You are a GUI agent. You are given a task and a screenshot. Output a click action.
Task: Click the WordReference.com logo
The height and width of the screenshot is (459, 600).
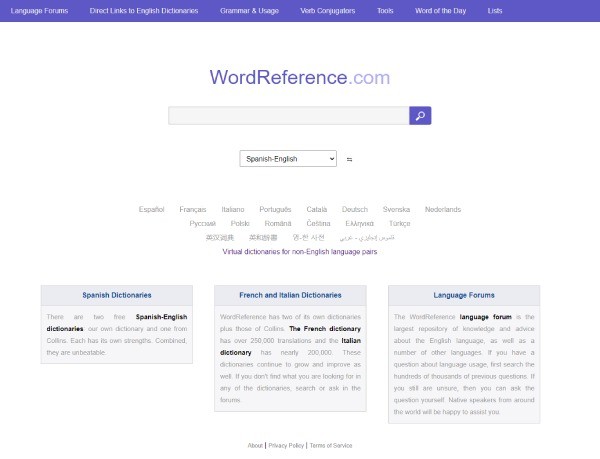(300, 78)
